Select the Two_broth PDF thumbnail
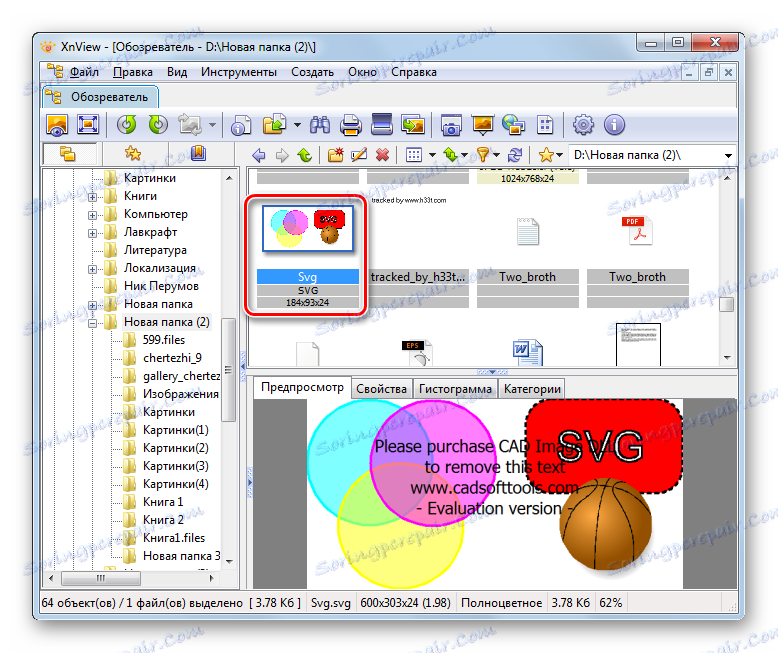The width and height of the screenshot is (778, 653). (x=638, y=231)
